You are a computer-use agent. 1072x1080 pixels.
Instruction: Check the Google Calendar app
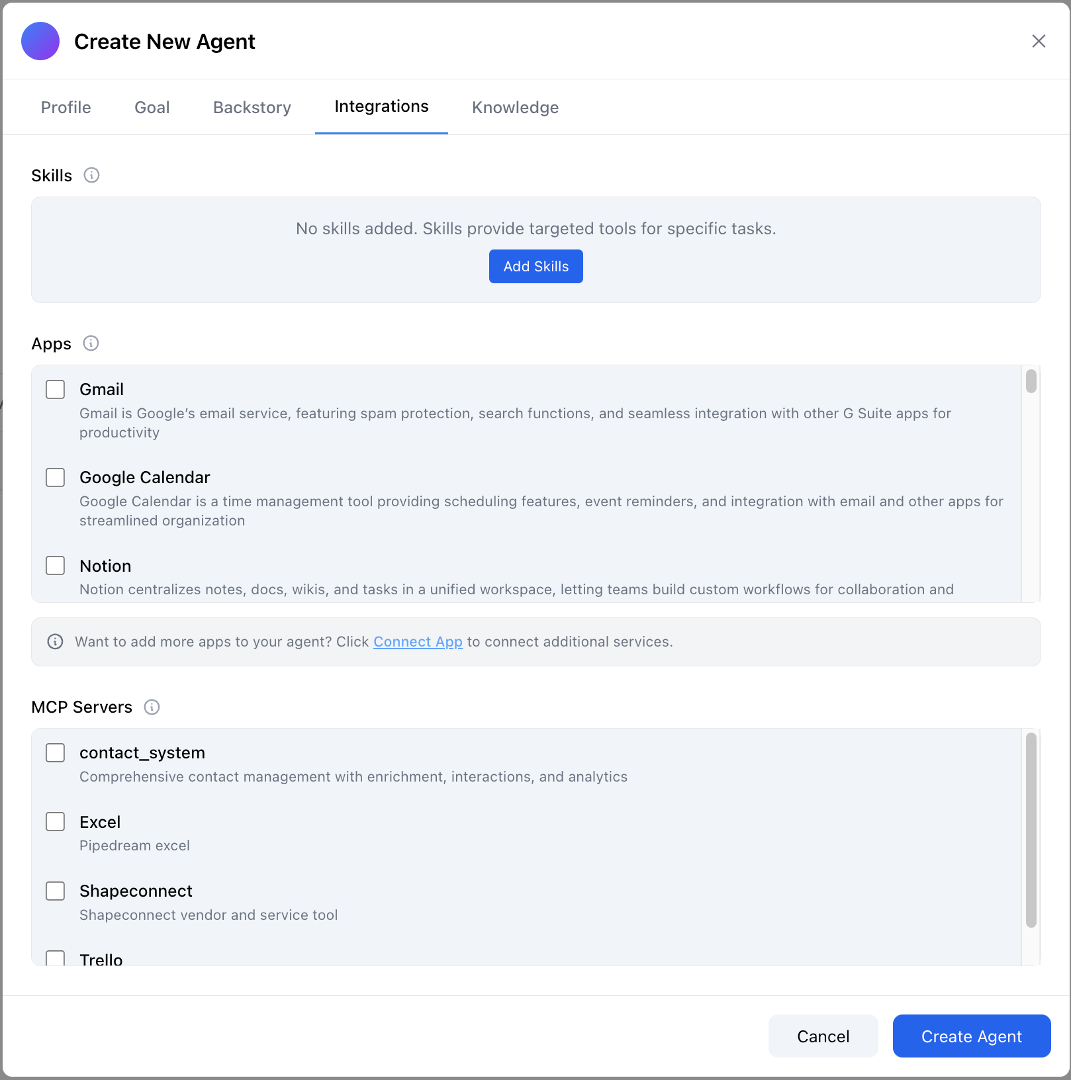(x=55, y=477)
